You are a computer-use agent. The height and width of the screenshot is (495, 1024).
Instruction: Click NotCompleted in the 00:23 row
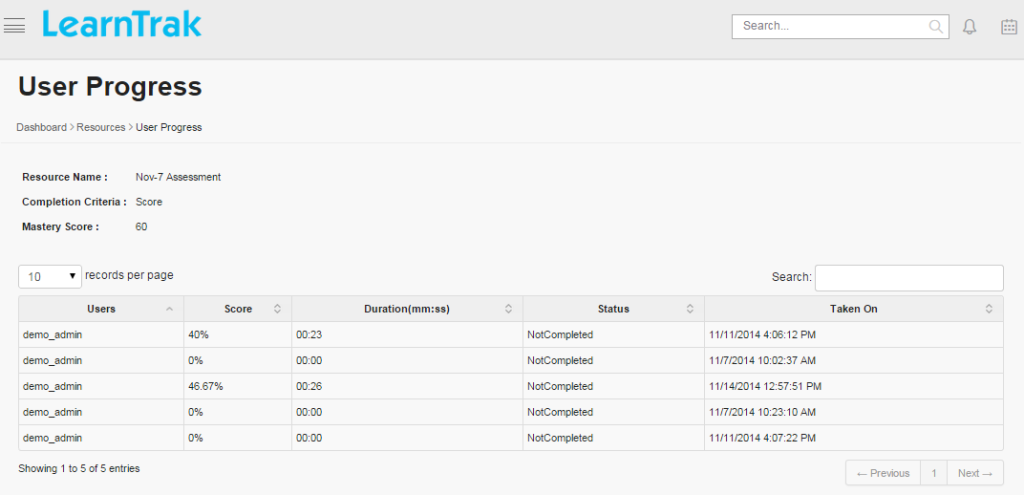click(x=560, y=335)
